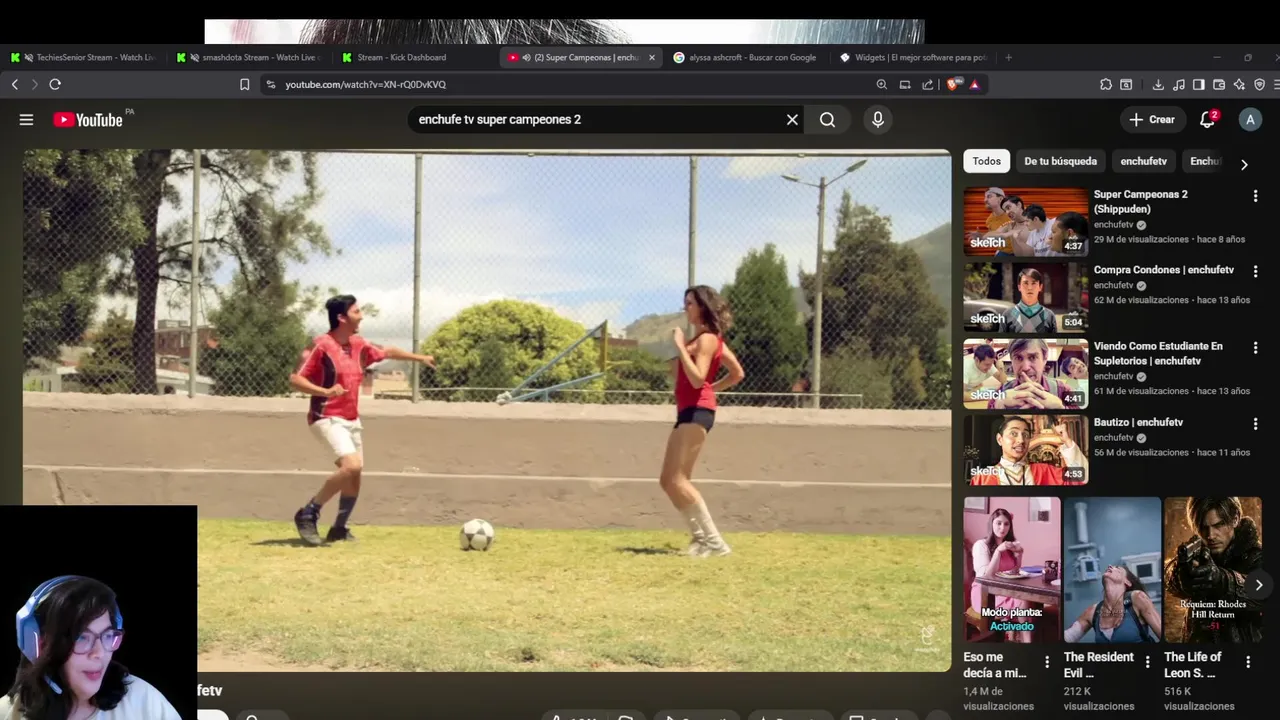Reload the page with refresh icon
The image size is (1280, 720).
tap(55, 85)
